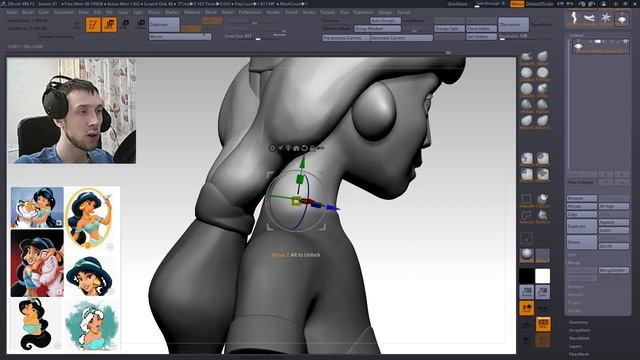640x360 pixels.
Task: Select the white color swatch
Action: [542, 276]
